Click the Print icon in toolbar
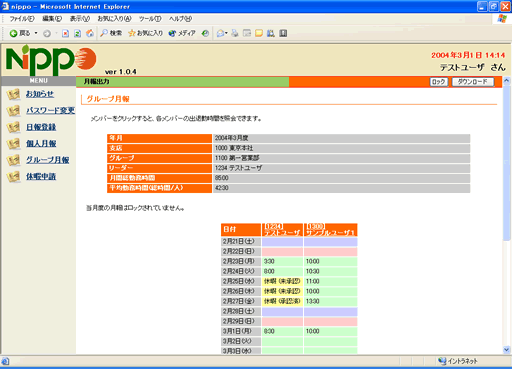The height and width of the screenshot is (369, 512). click(235, 33)
